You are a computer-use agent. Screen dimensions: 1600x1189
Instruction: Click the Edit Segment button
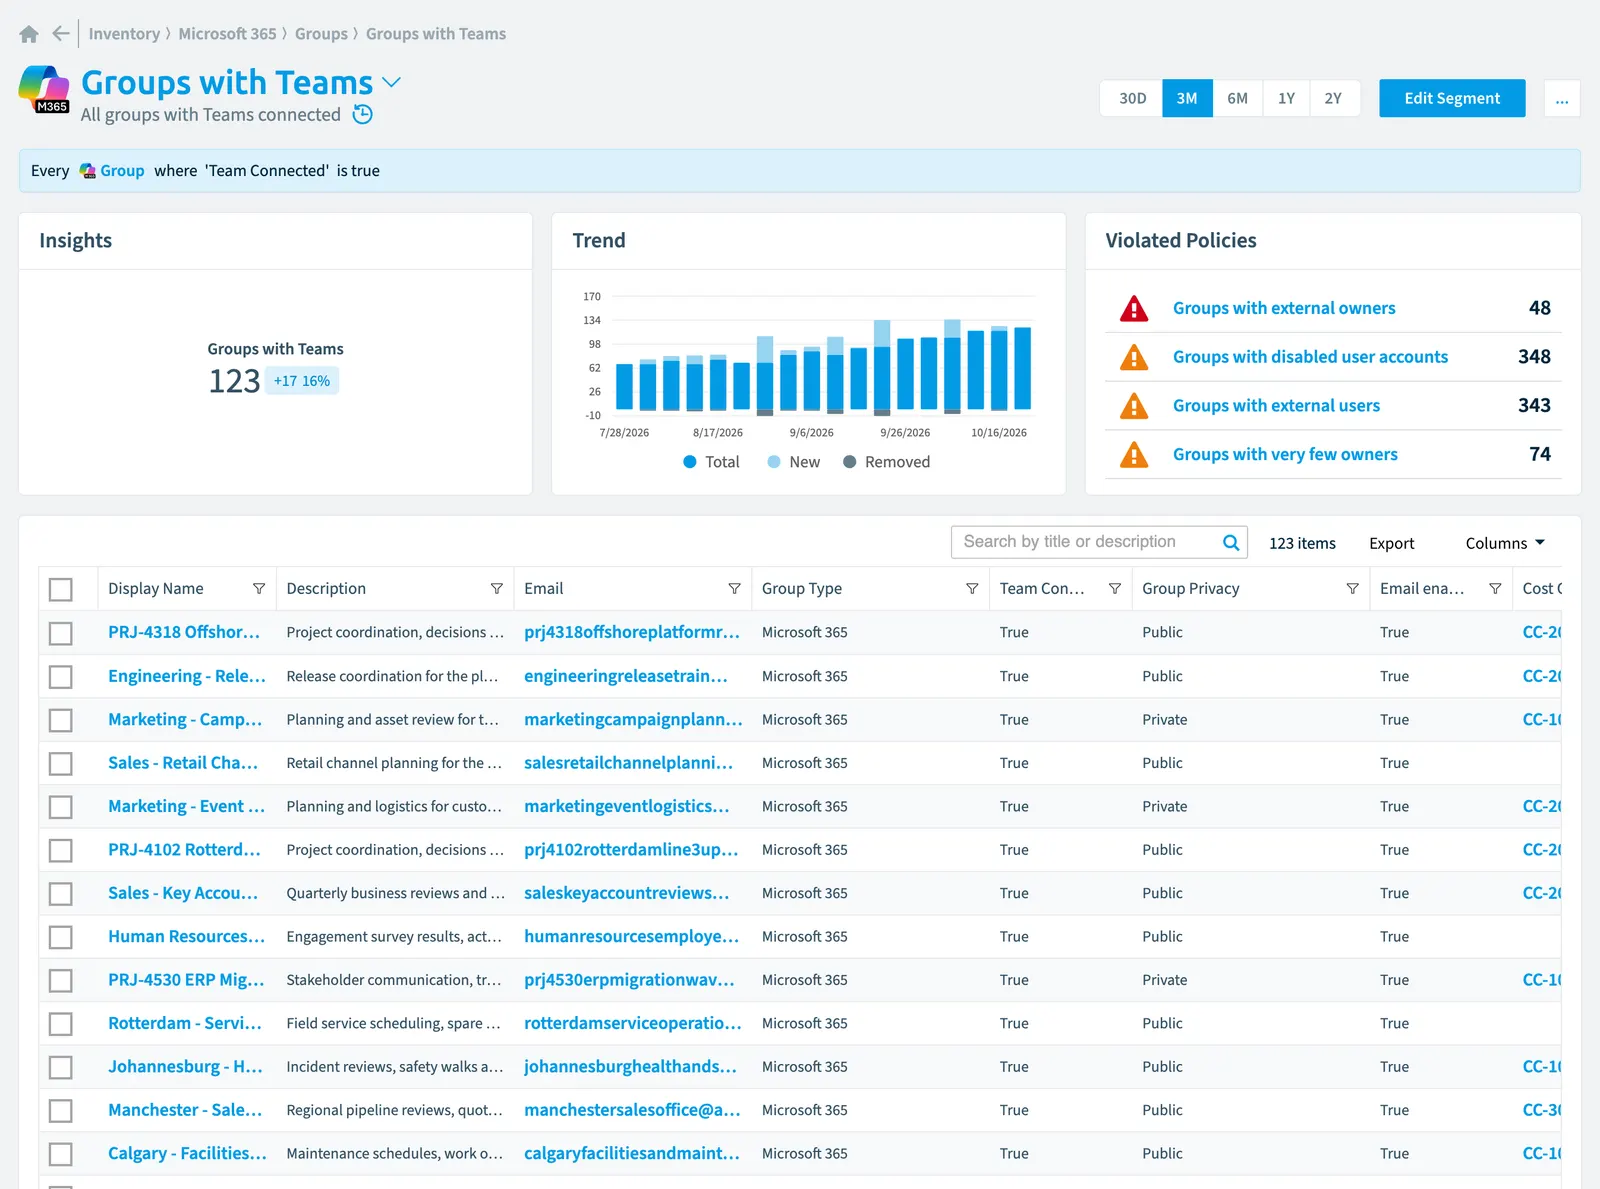point(1452,98)
